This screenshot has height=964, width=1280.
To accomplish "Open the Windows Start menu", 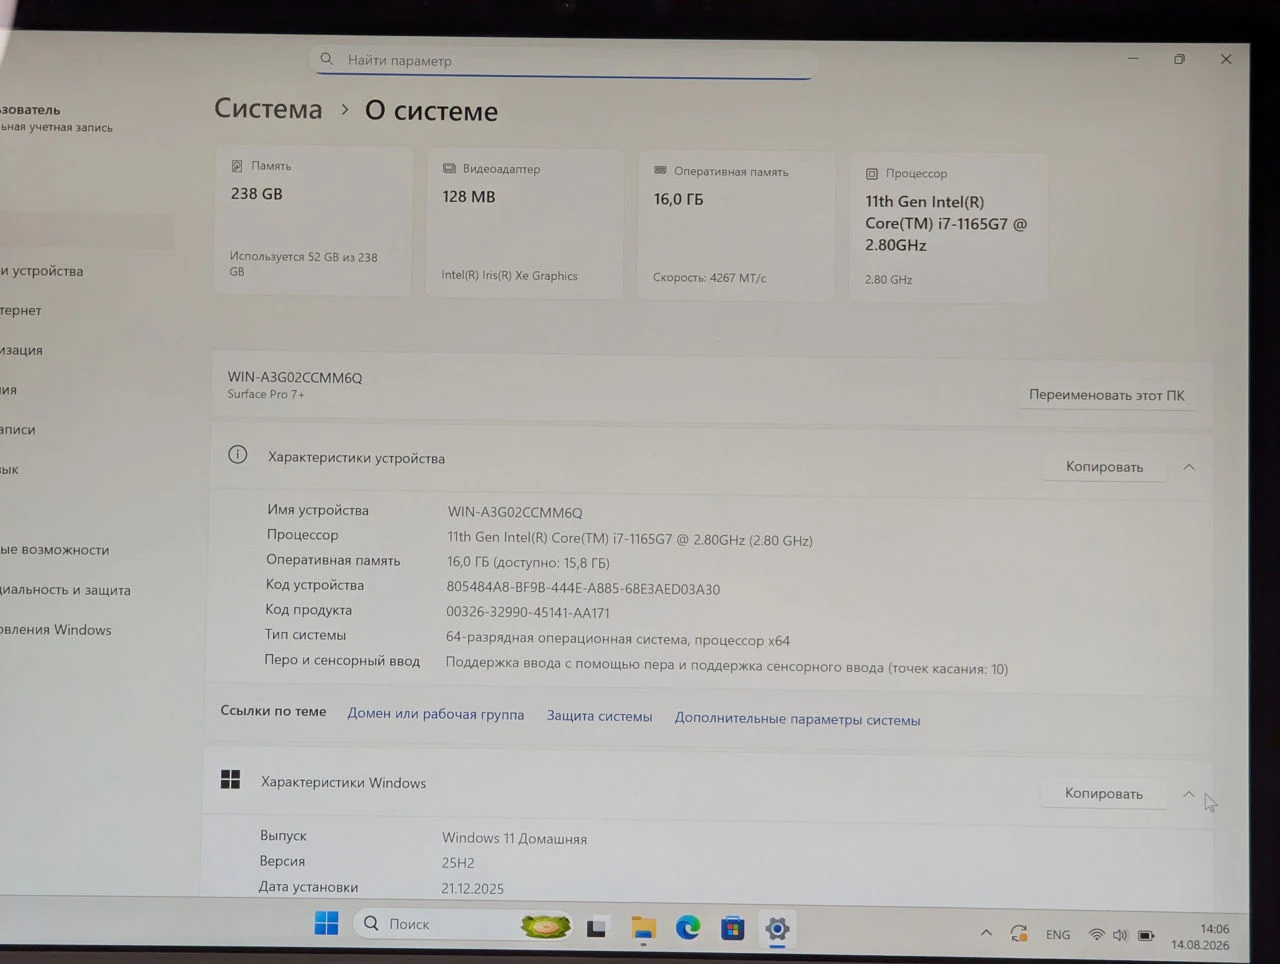I will [326, 923].
